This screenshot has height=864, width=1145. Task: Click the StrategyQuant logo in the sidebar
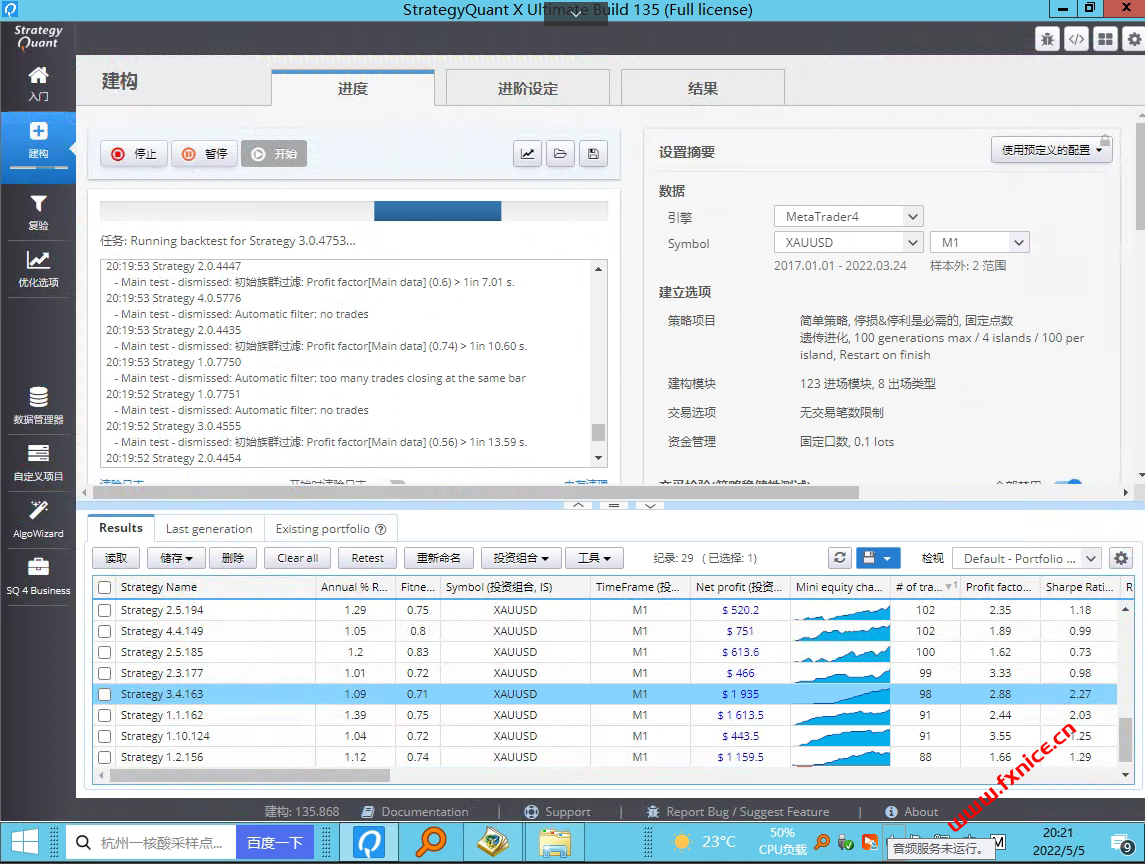click(38, 37)
